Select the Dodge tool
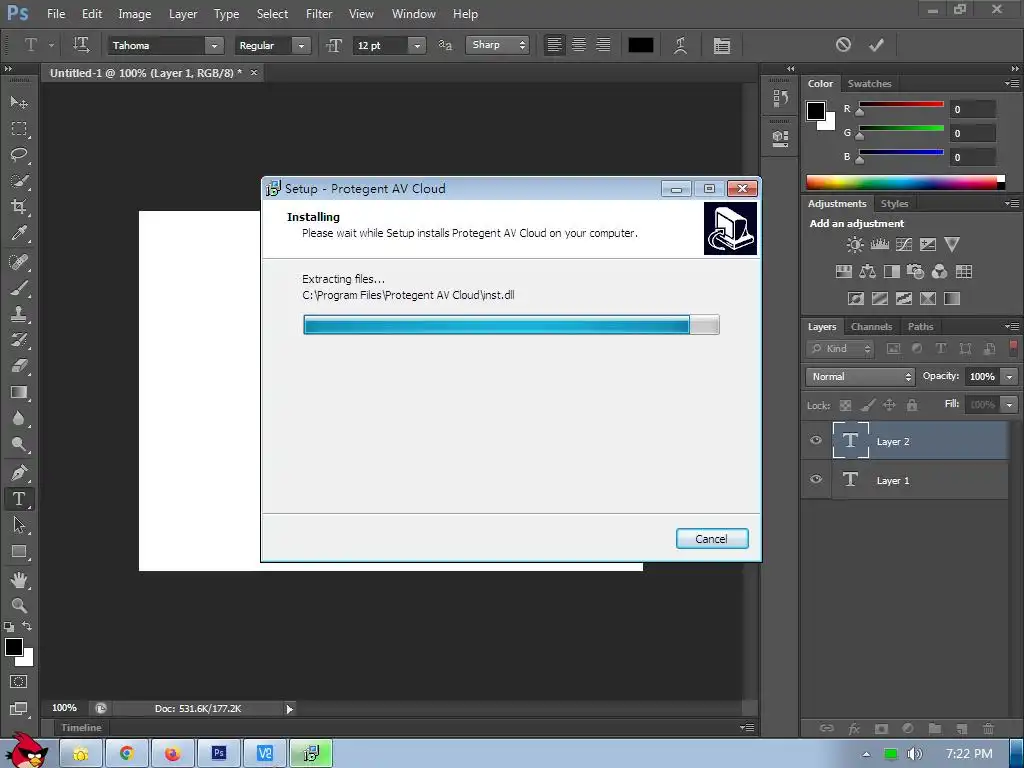This screenshot has width=1024, height=768. point(18,445)
